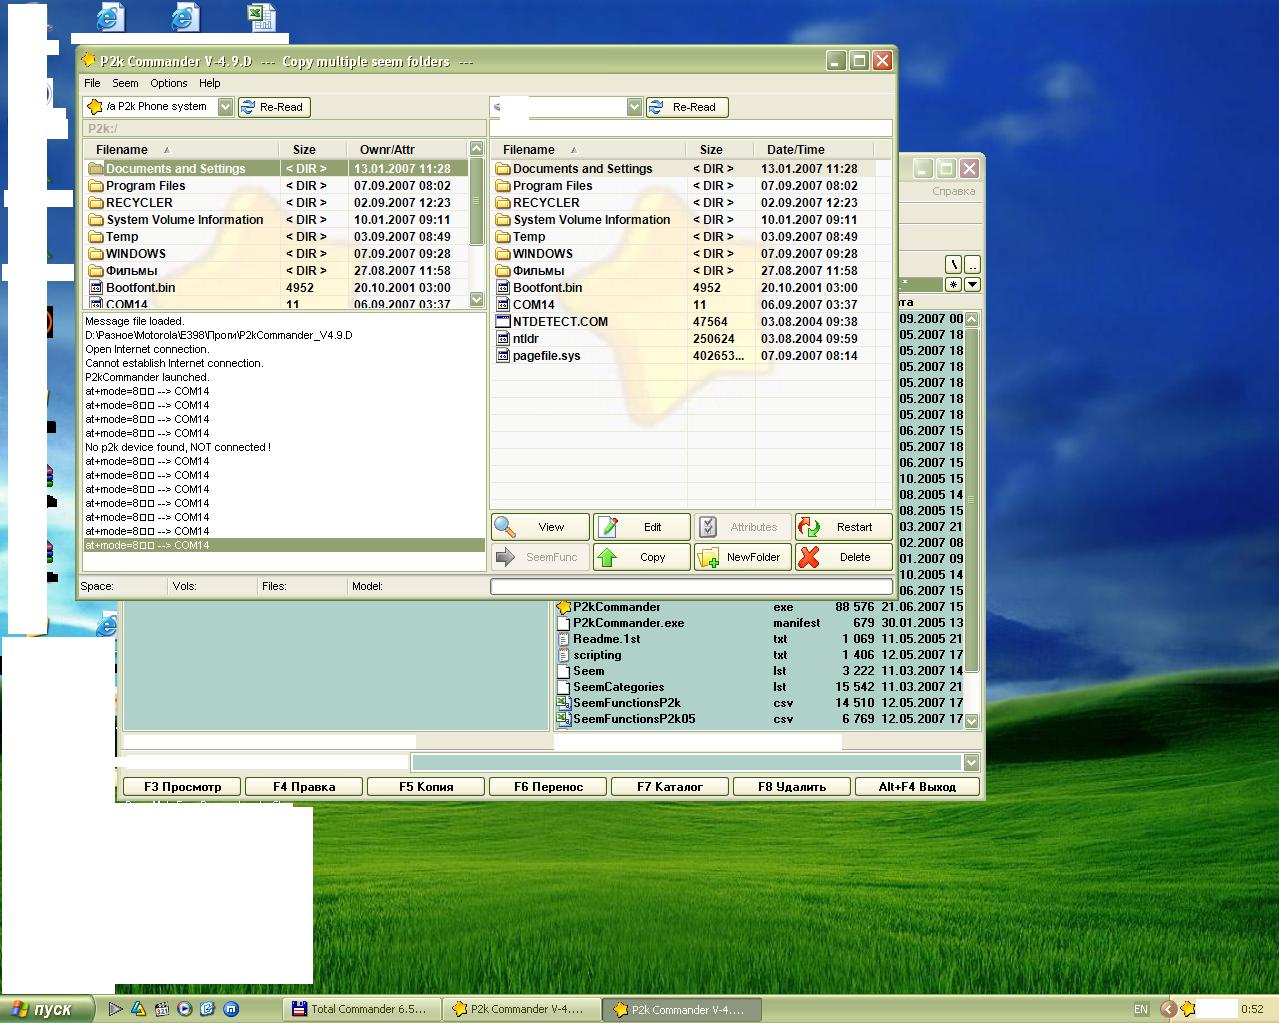Click 'No p2k device found' log line

tap(178, 447)
